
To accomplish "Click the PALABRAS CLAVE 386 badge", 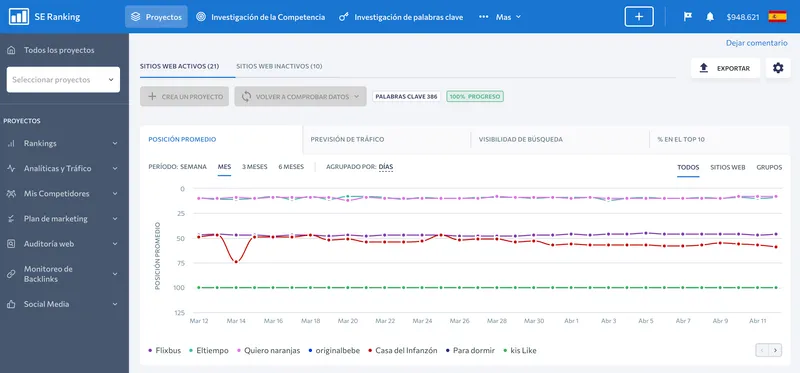I will coord(407,96).
